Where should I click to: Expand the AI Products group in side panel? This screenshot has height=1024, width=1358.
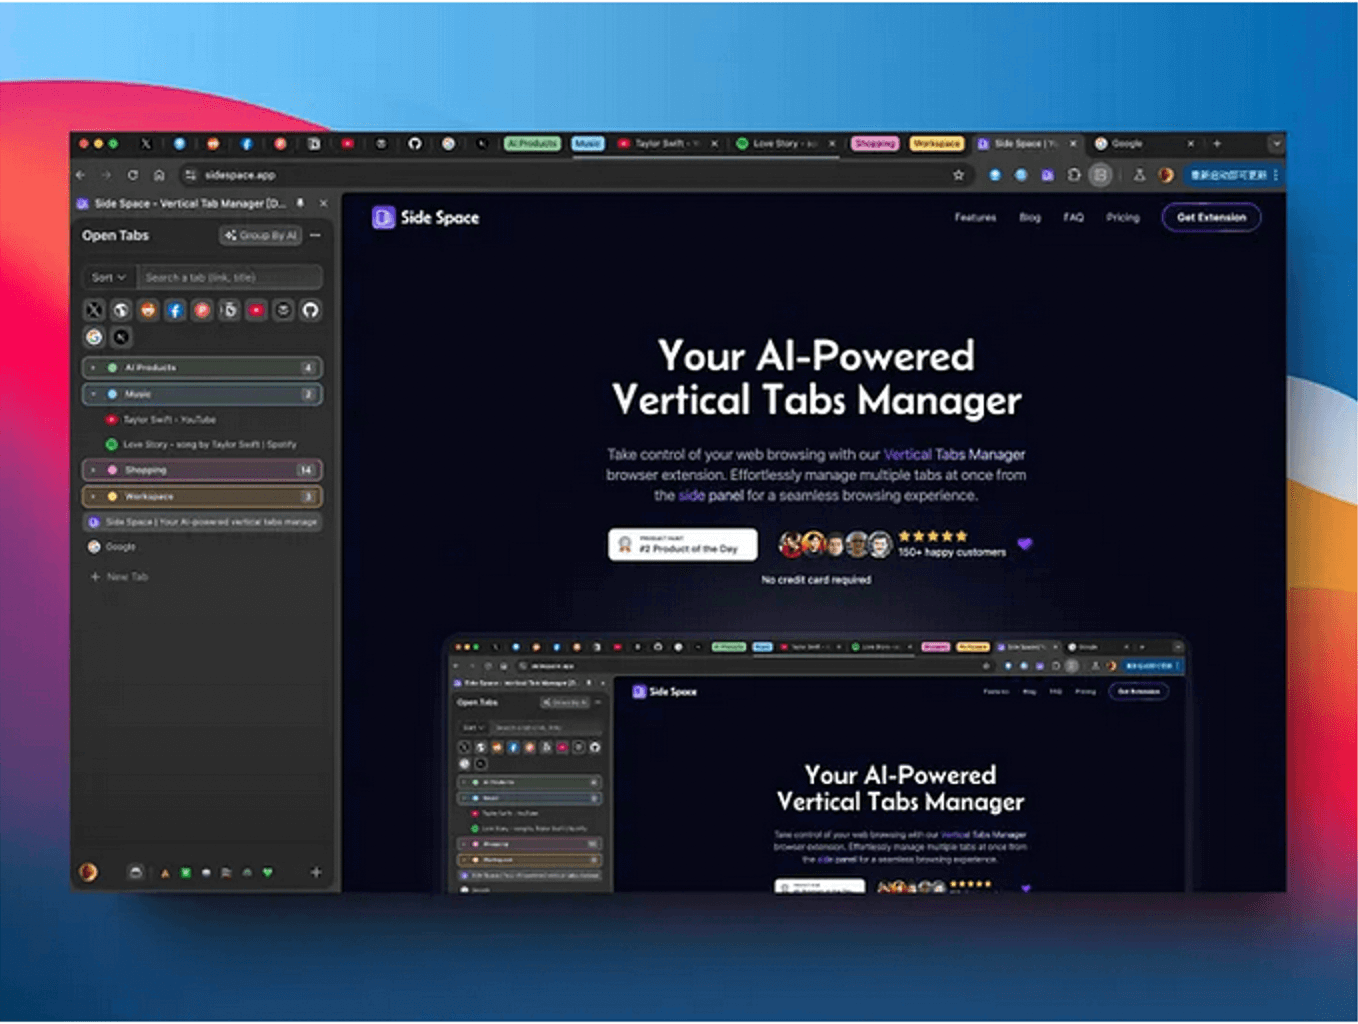coord(202,368)
